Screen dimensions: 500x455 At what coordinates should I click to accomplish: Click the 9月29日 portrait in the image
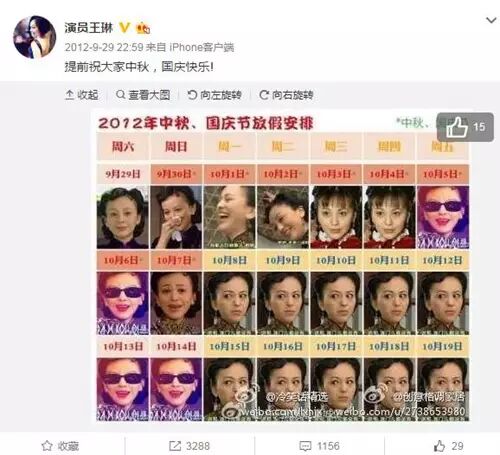[x=123, y=217]
